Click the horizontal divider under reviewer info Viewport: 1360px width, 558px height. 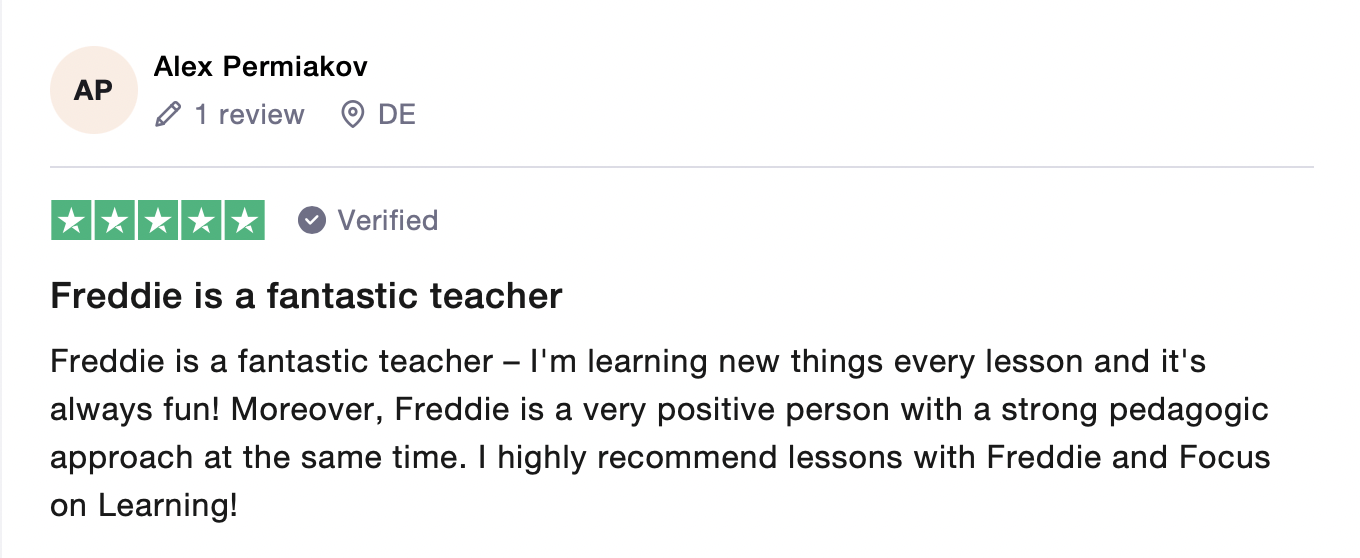tap(681, 166)
